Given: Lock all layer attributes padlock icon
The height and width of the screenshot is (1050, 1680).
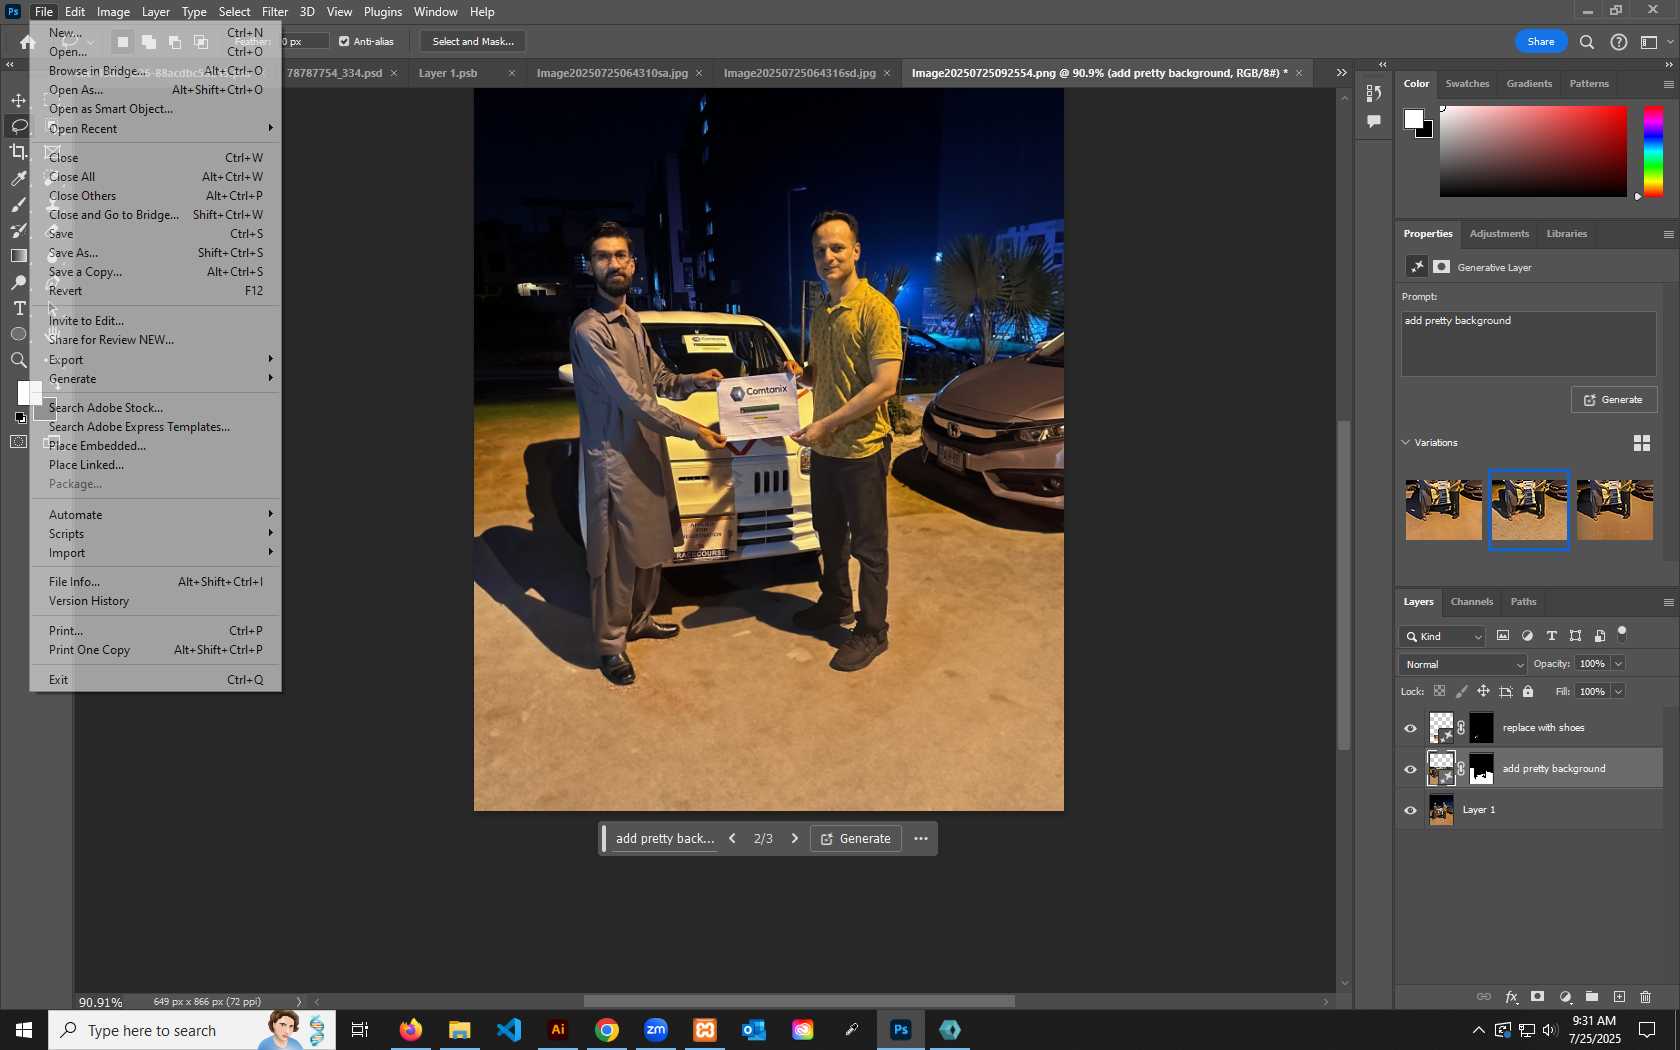Looking at the screenshot, I should coord(1528,692).
